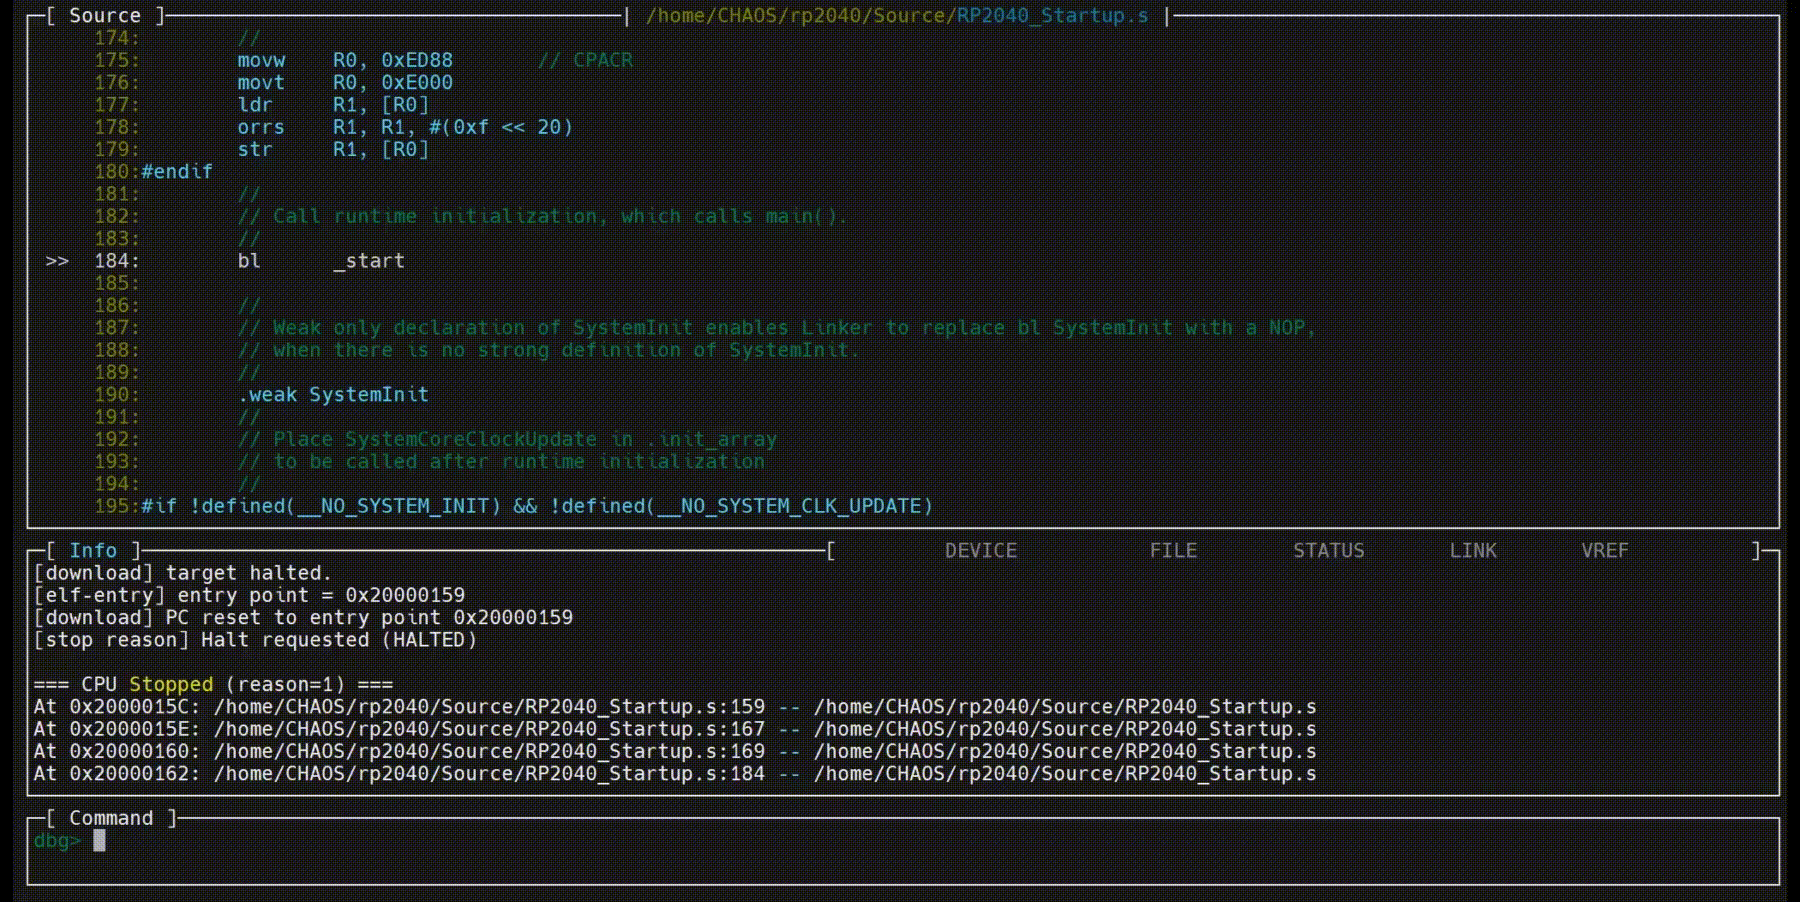Click the current-line marker >> at line 184
Screen dimensions: 1800x902
(x=57, y=261)
